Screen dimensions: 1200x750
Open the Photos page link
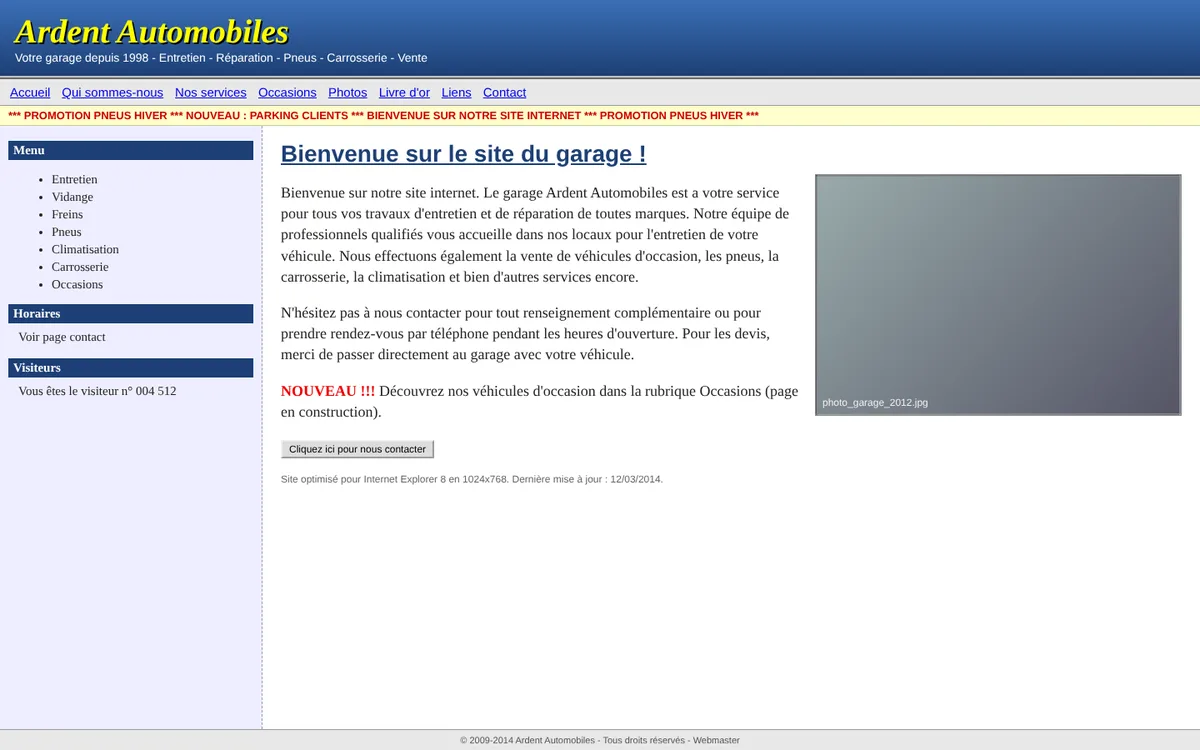[x=347, y=92]
